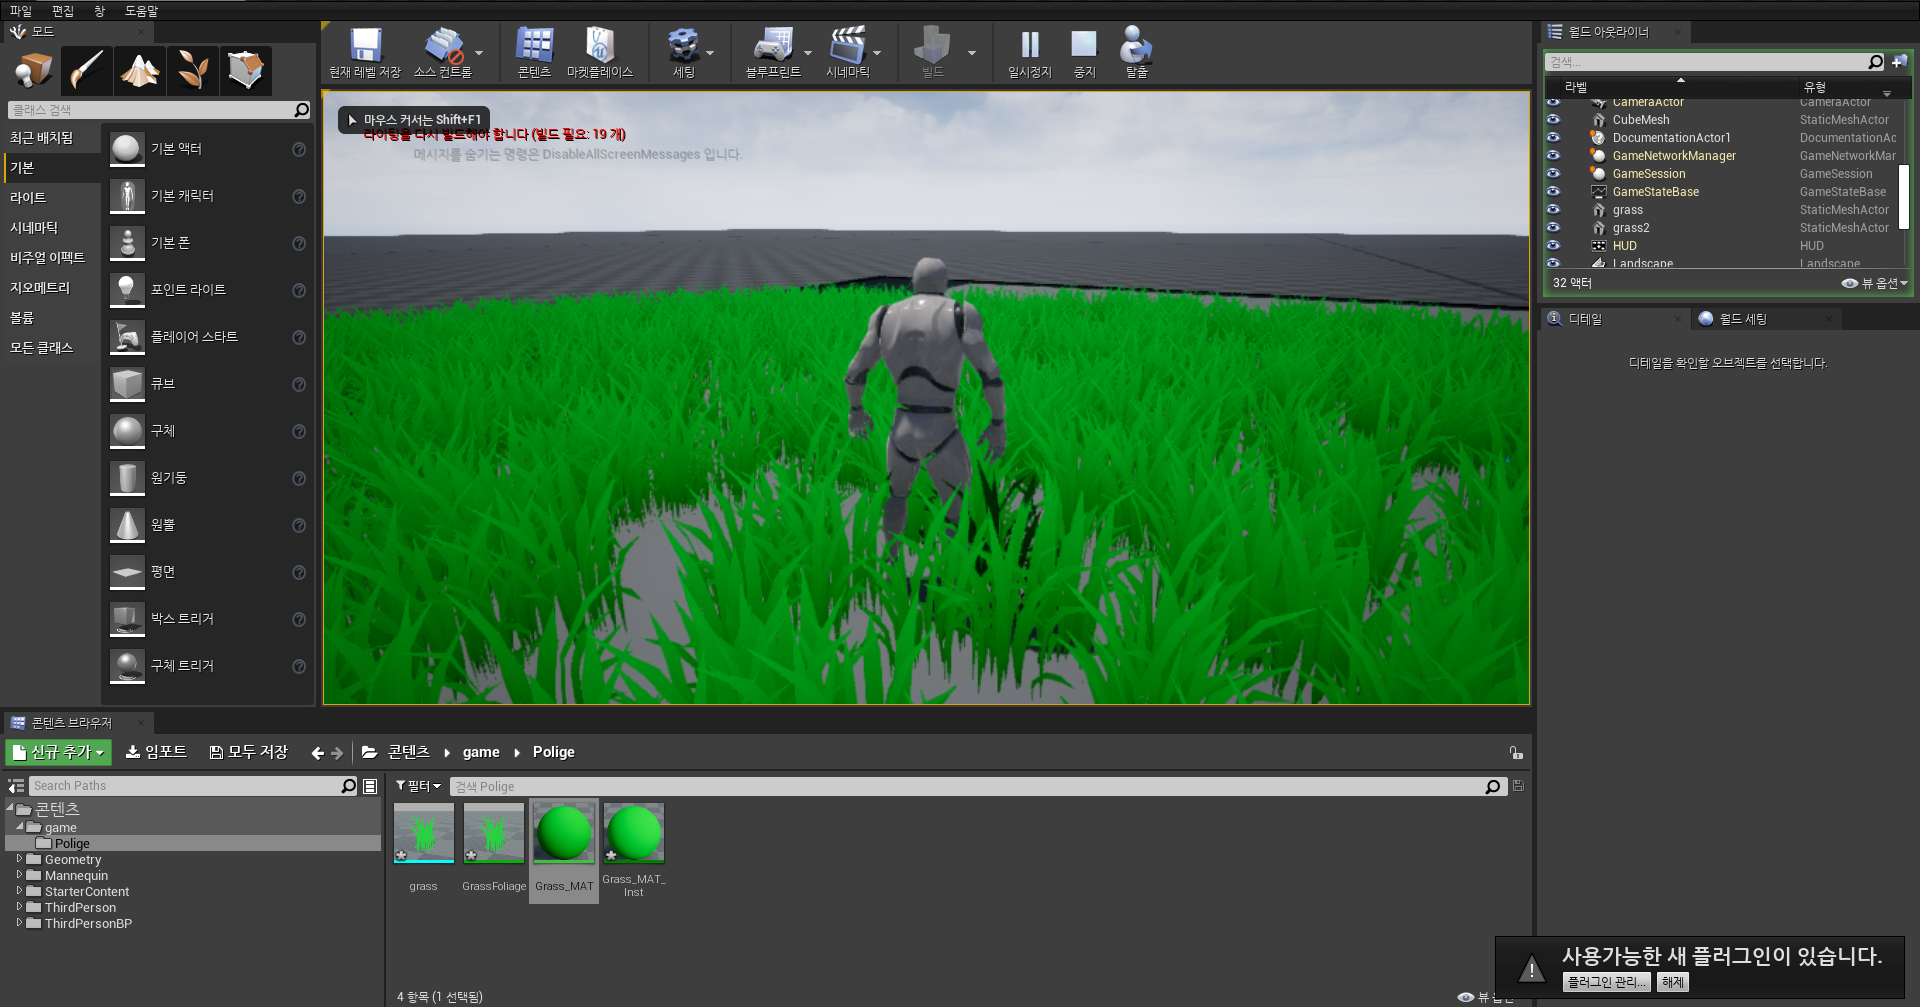Open Source Control dropdown arrow

(x=479, y=53)
